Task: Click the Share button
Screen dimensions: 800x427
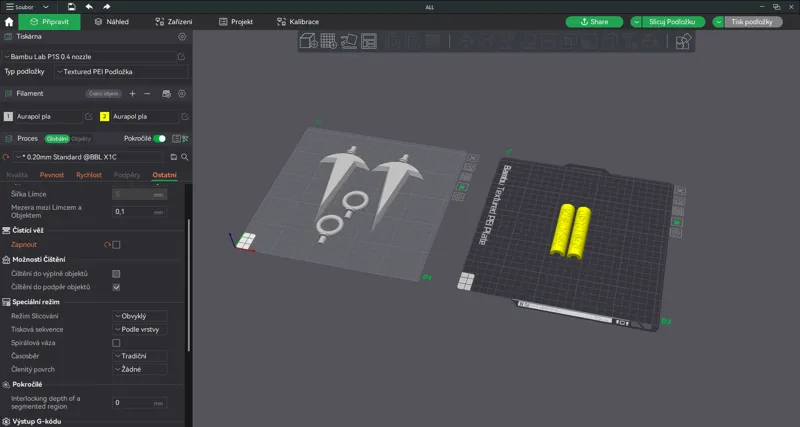Action: (594, 22)
